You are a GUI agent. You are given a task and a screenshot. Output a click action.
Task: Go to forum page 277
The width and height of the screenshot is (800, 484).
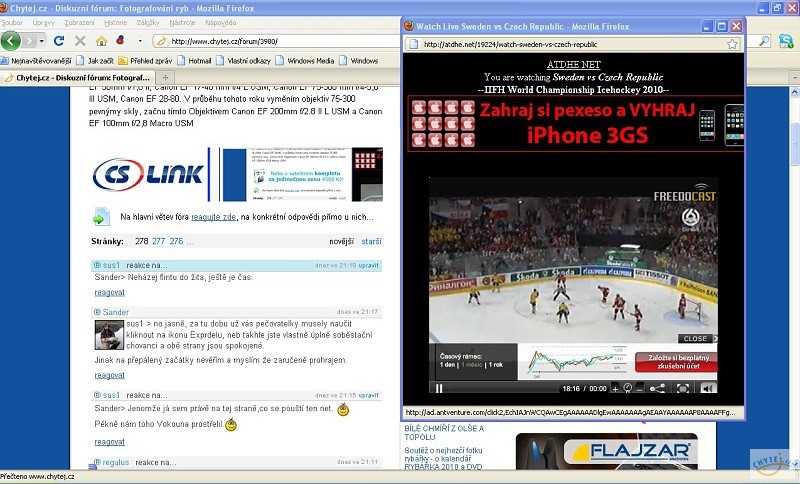pyautogui.click(x=158, y=241)
